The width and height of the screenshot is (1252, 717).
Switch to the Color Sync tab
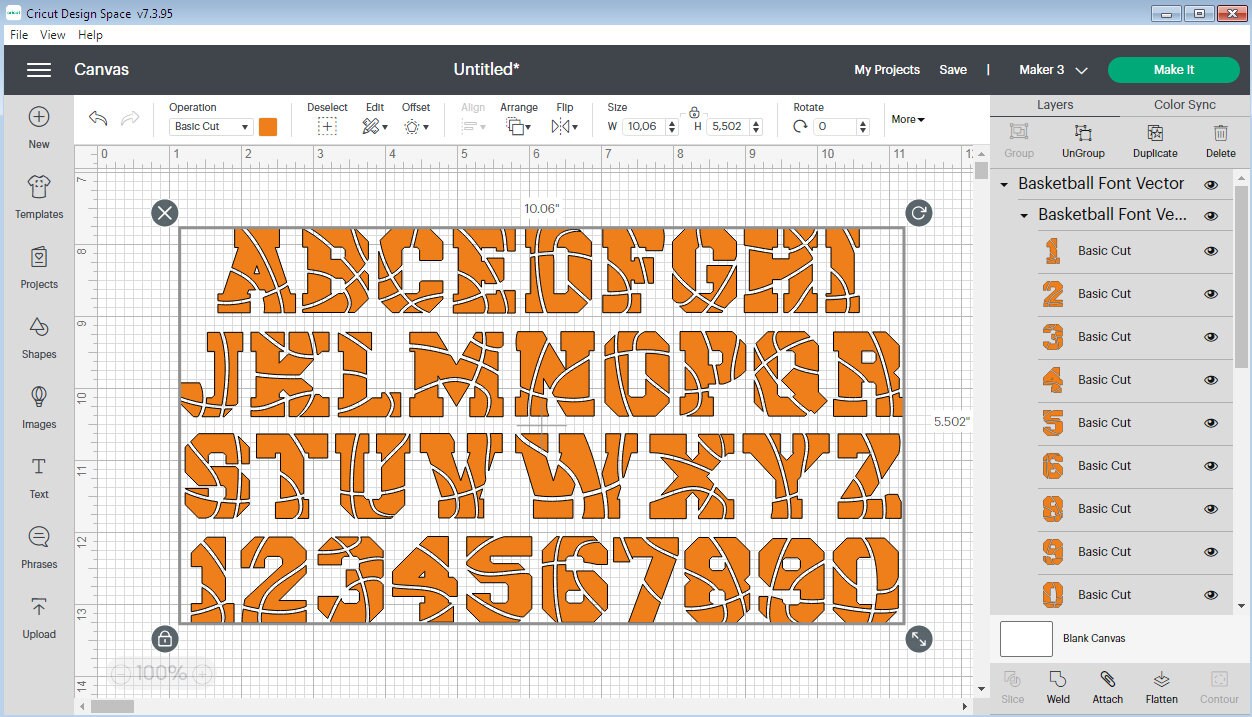click(1183, 104)
